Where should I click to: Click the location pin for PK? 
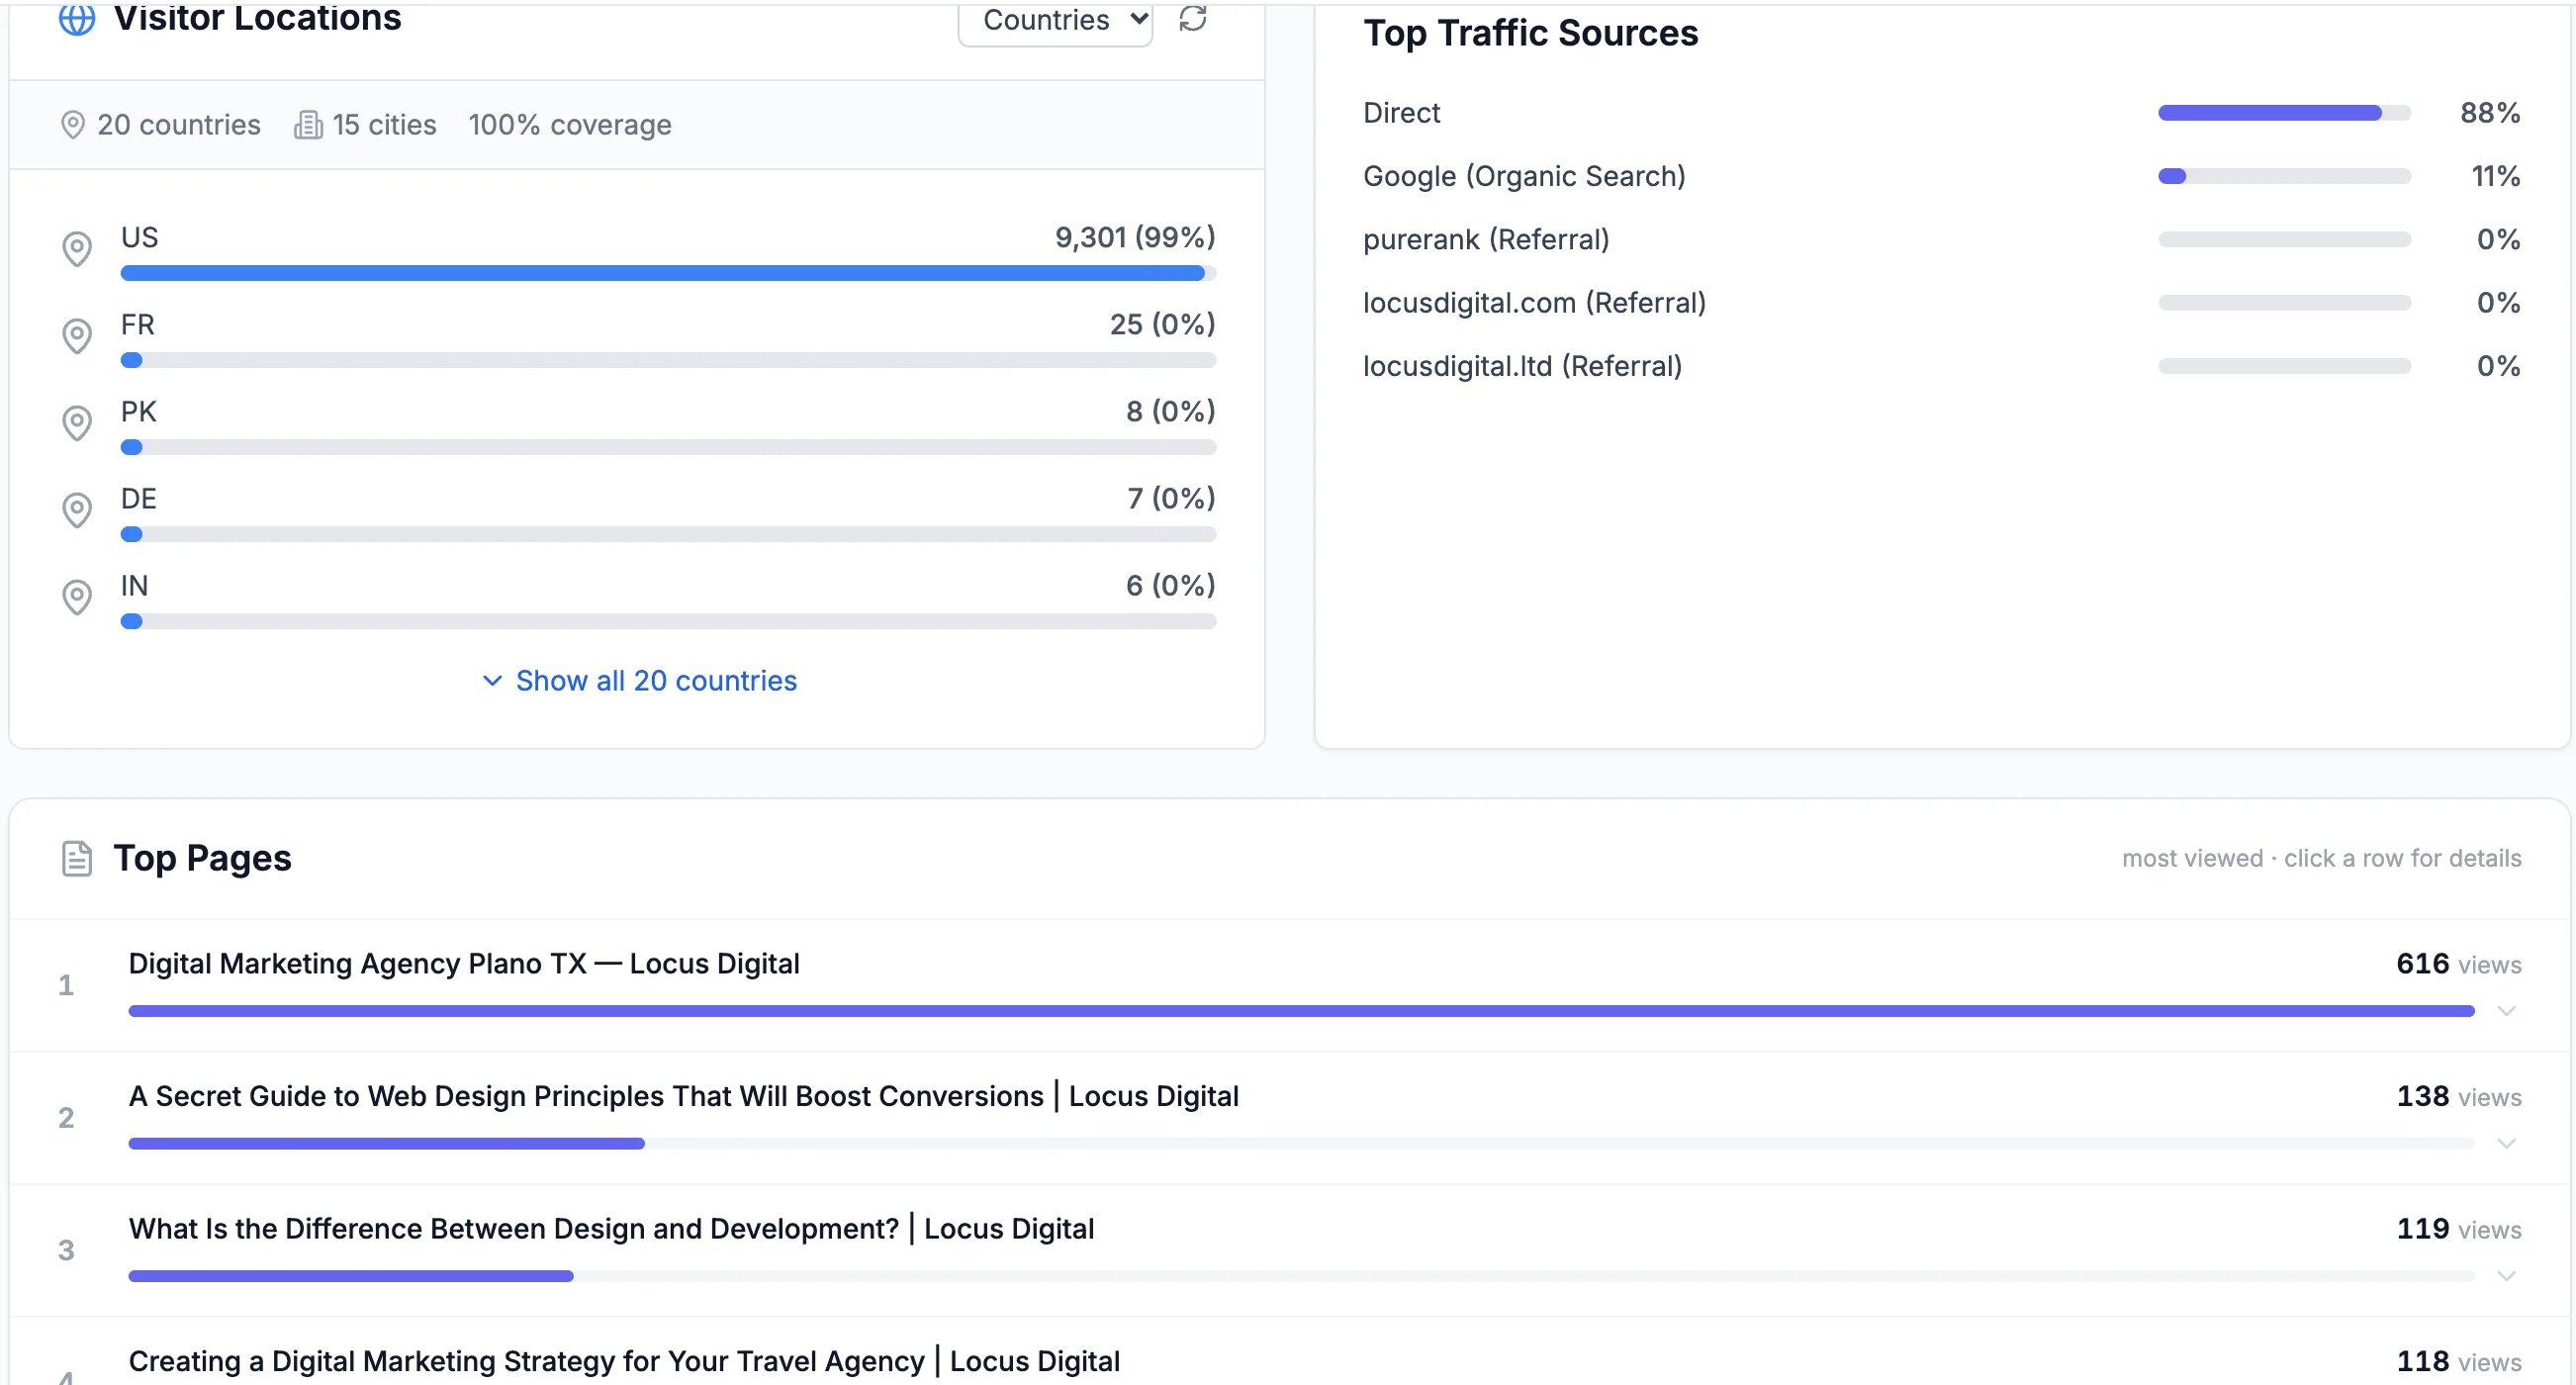pos(77,423)
